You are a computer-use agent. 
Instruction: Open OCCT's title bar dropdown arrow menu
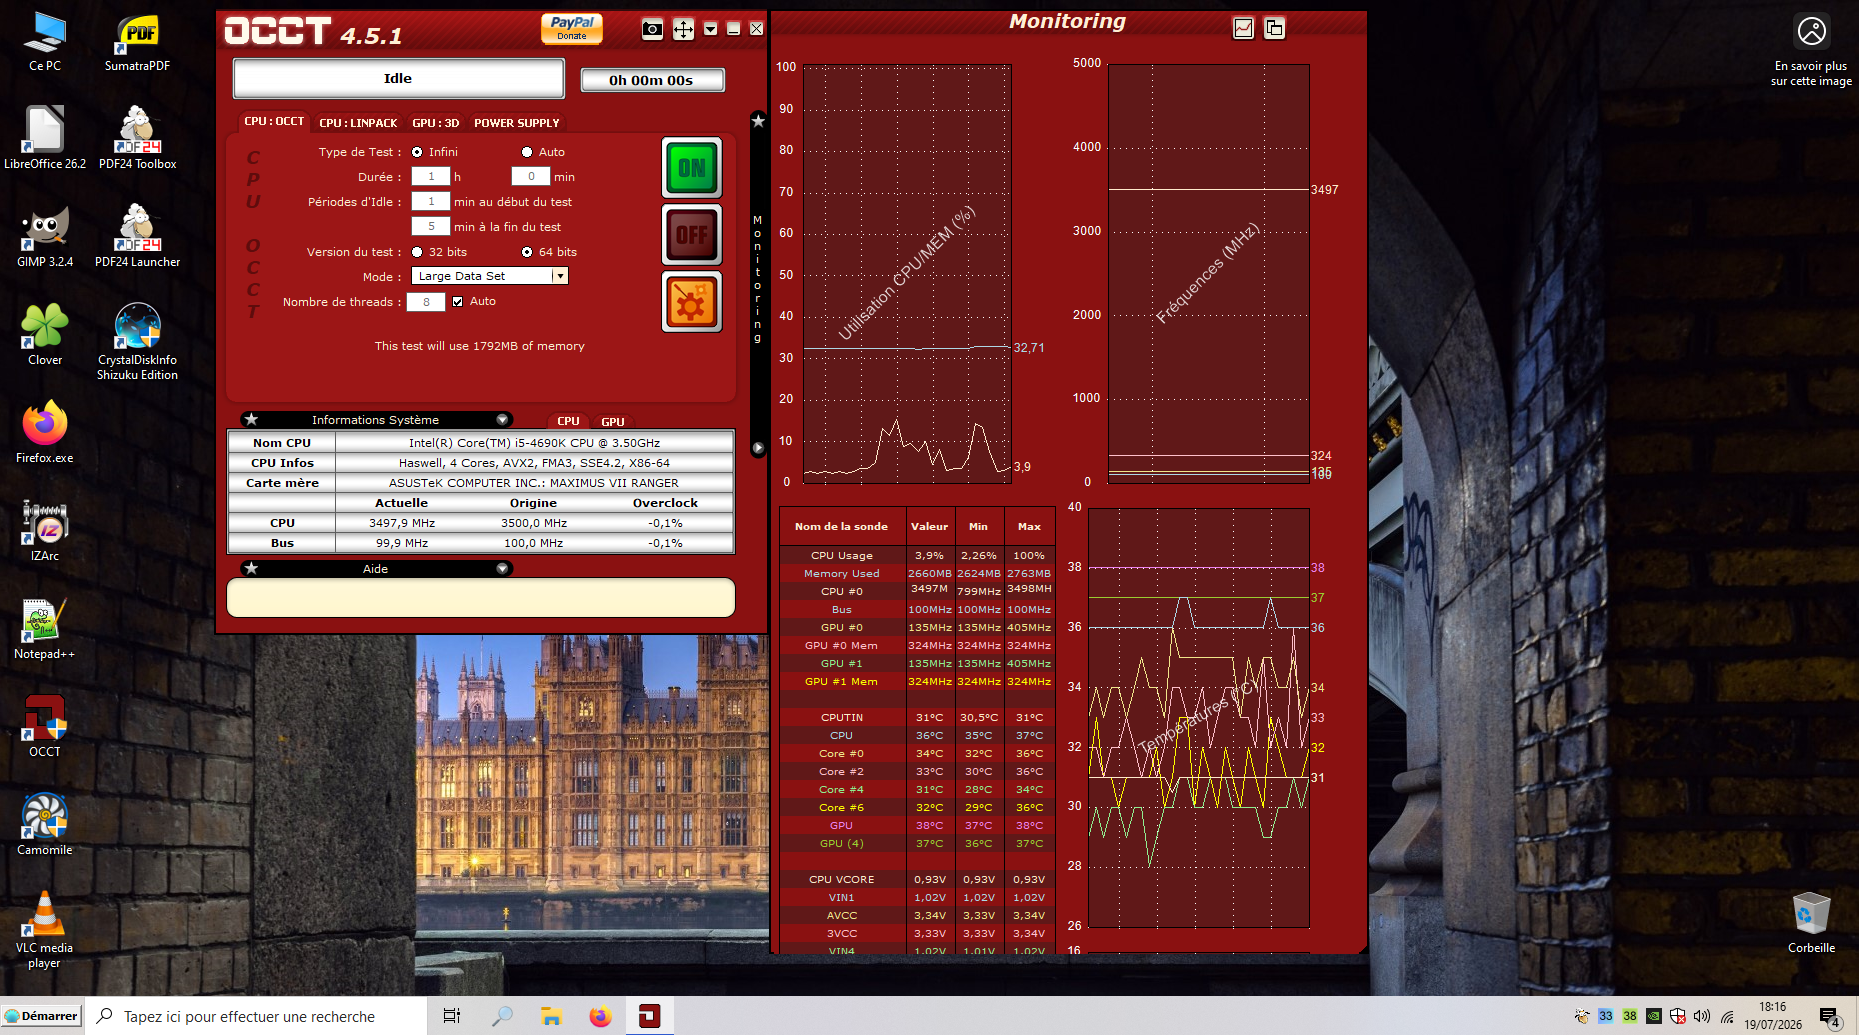710,29
